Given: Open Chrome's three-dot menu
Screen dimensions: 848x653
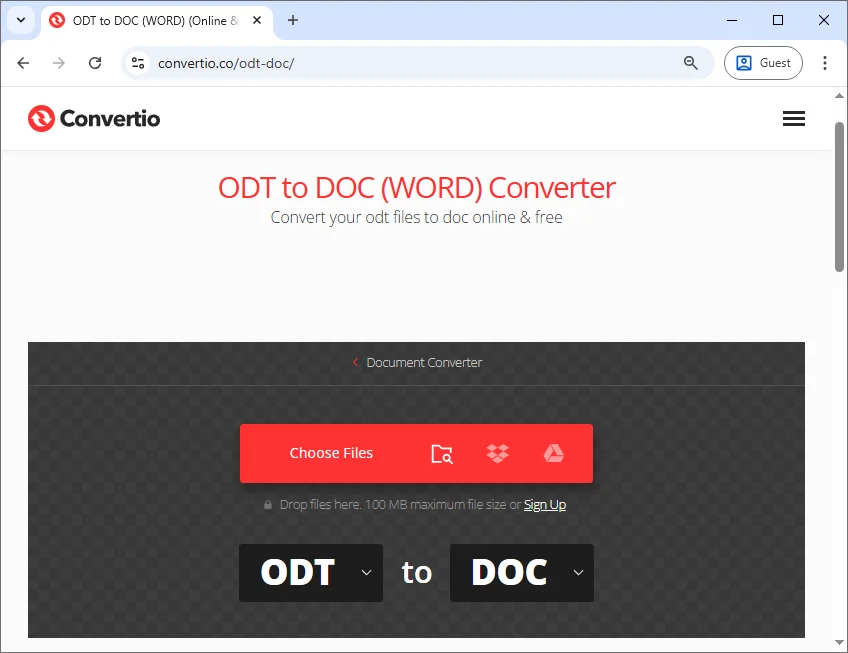Looking at the screenshot, I should click(825, 62).
